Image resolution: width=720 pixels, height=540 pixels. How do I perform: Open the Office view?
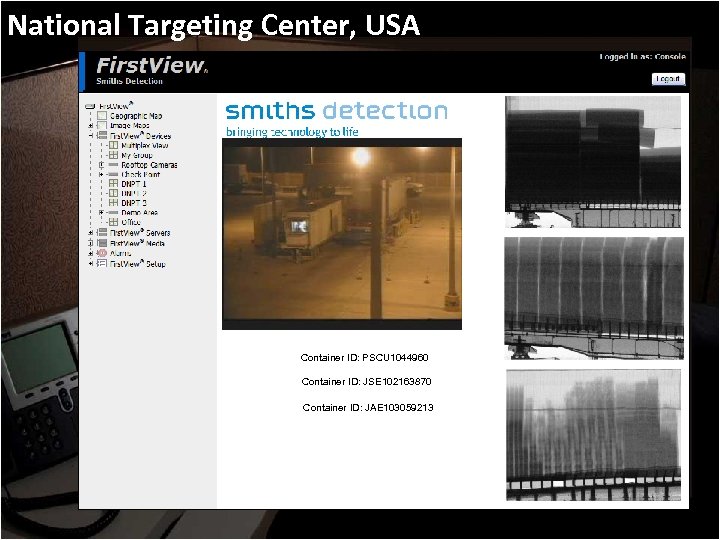pyautogui.click(x=131, y=222)
